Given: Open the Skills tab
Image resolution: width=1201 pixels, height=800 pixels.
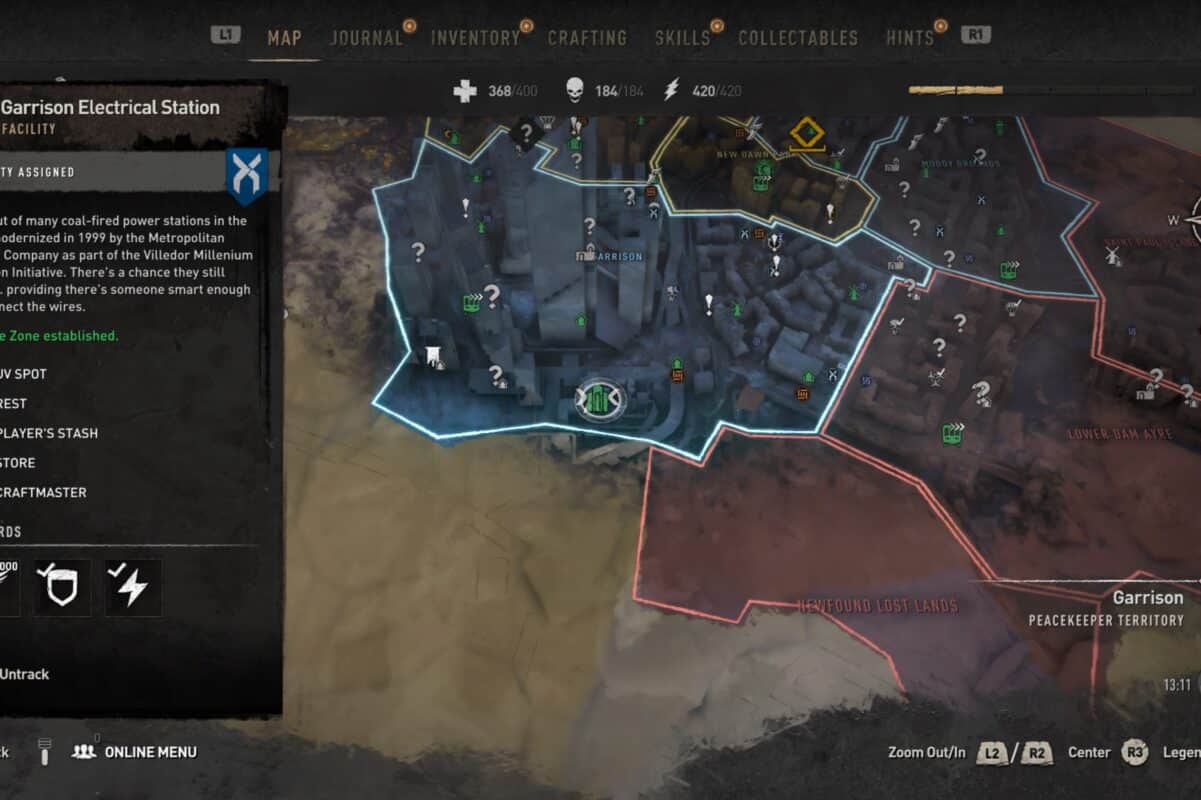Looking at the screenshot, I should pyautogui.click(x=682, y=38).
